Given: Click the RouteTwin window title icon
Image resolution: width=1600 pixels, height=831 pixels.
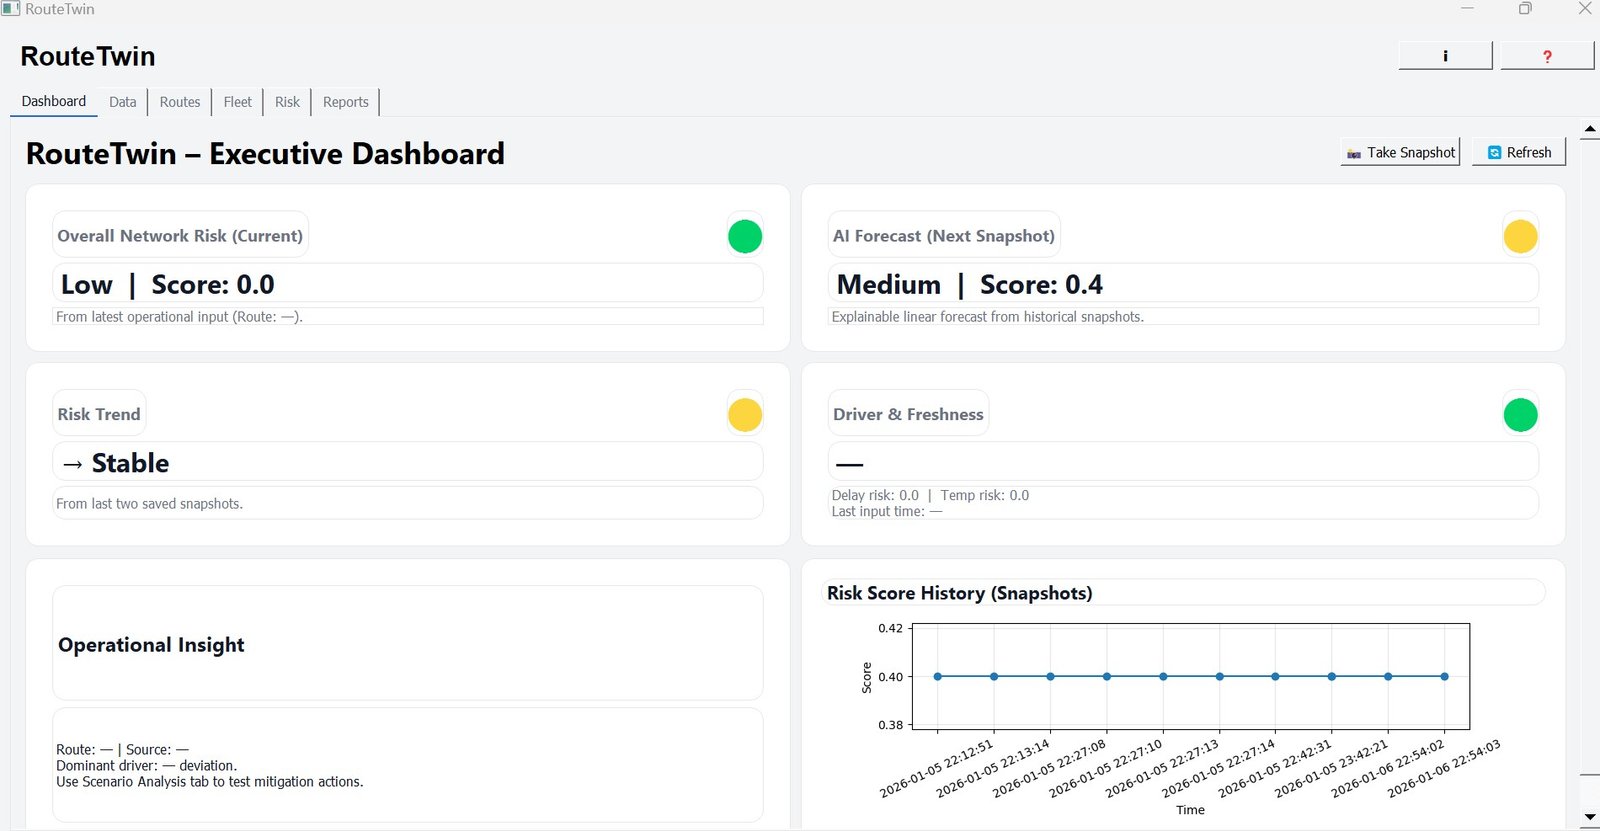Looking at the screenshot, I should pos(10,9).
